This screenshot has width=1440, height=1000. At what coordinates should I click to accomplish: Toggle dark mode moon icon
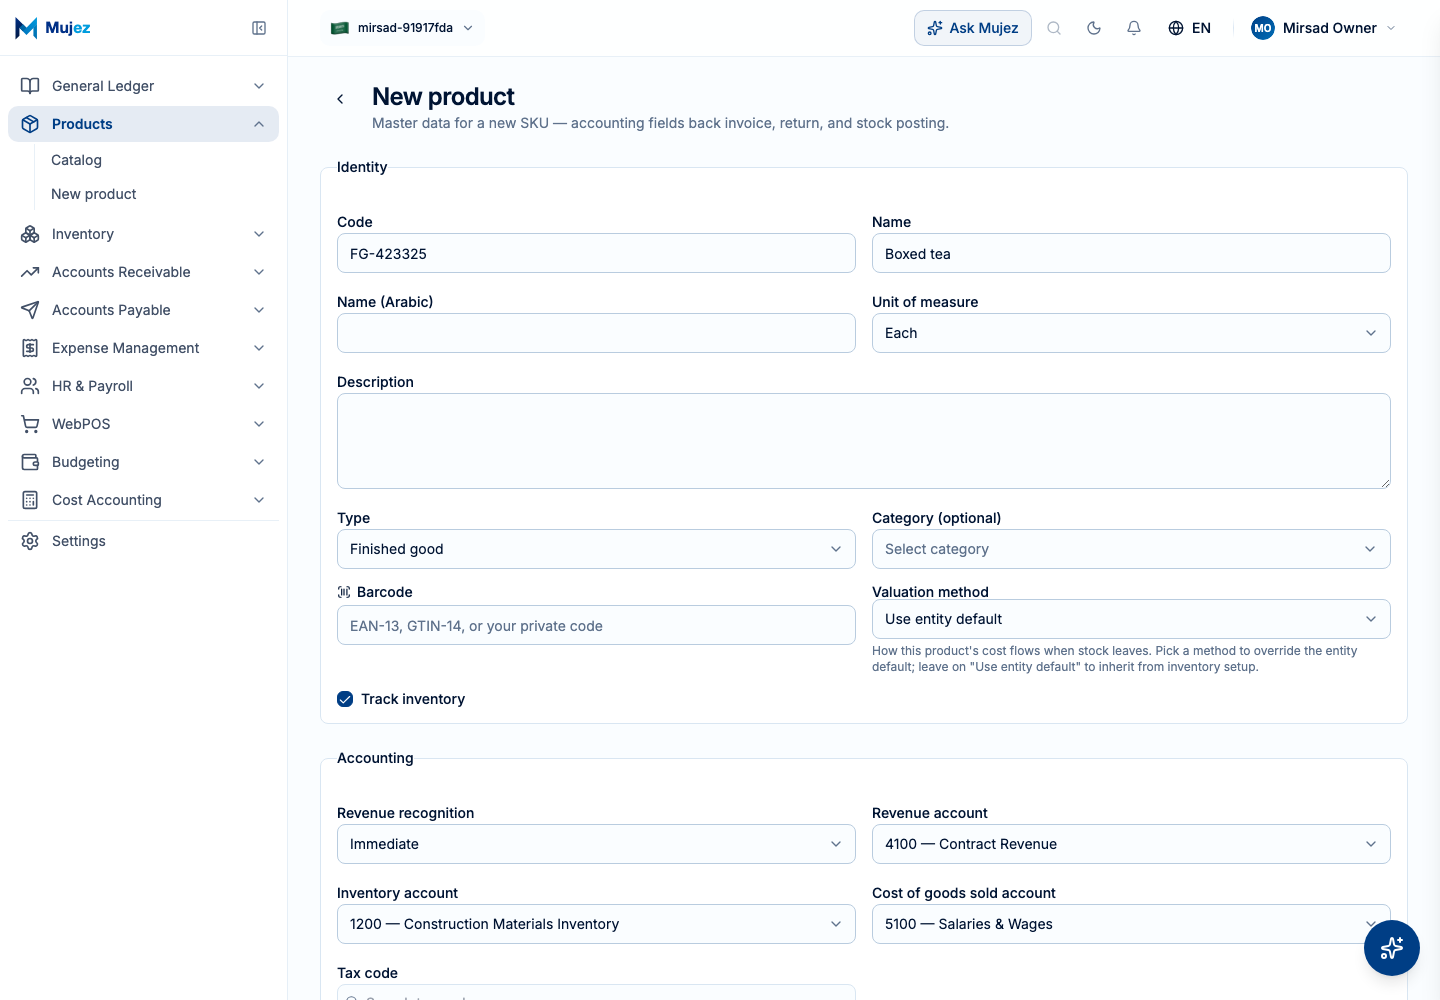point(1094,28)
